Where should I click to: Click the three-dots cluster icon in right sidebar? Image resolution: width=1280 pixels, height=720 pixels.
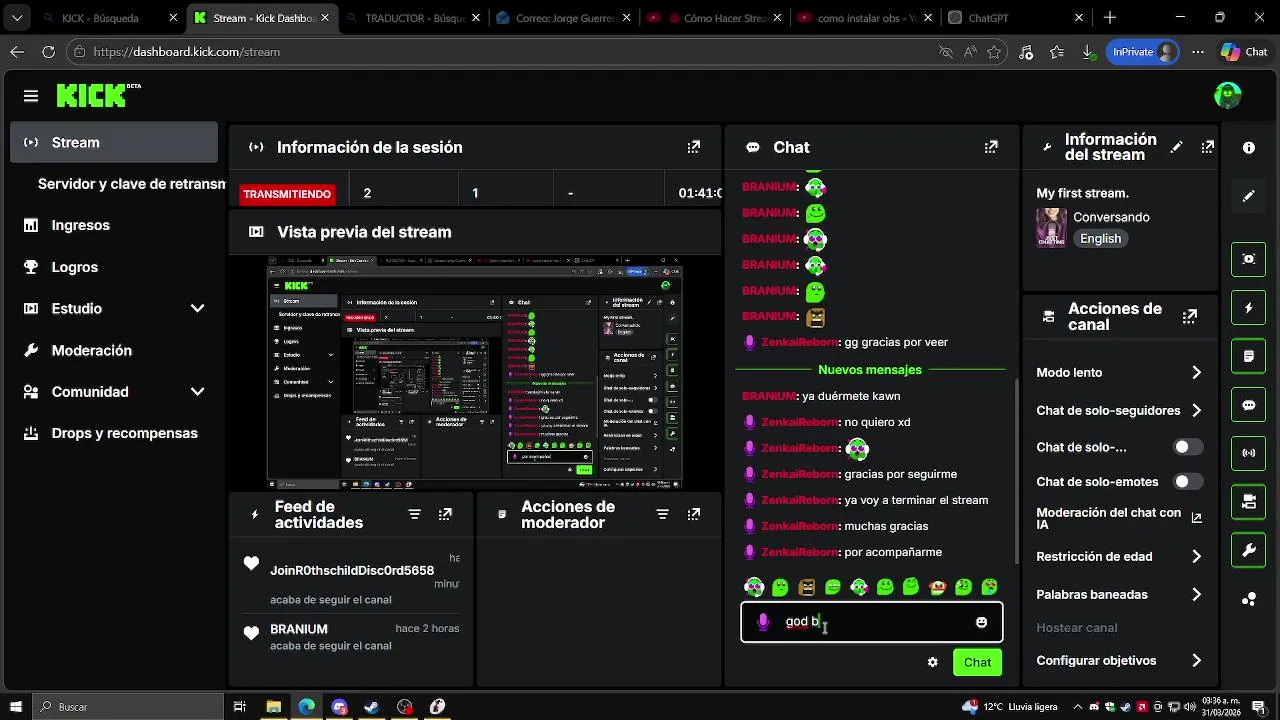1249,599
